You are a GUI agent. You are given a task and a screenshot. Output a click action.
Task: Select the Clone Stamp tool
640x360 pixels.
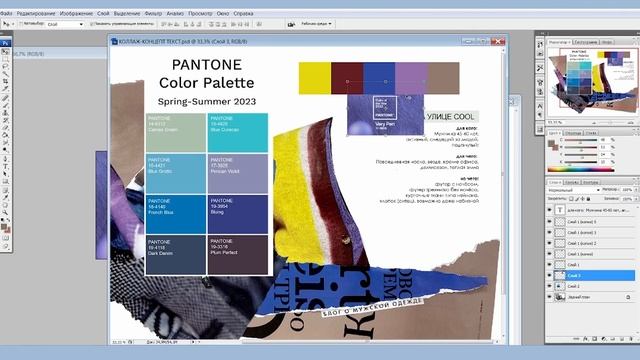click(5, 113)
